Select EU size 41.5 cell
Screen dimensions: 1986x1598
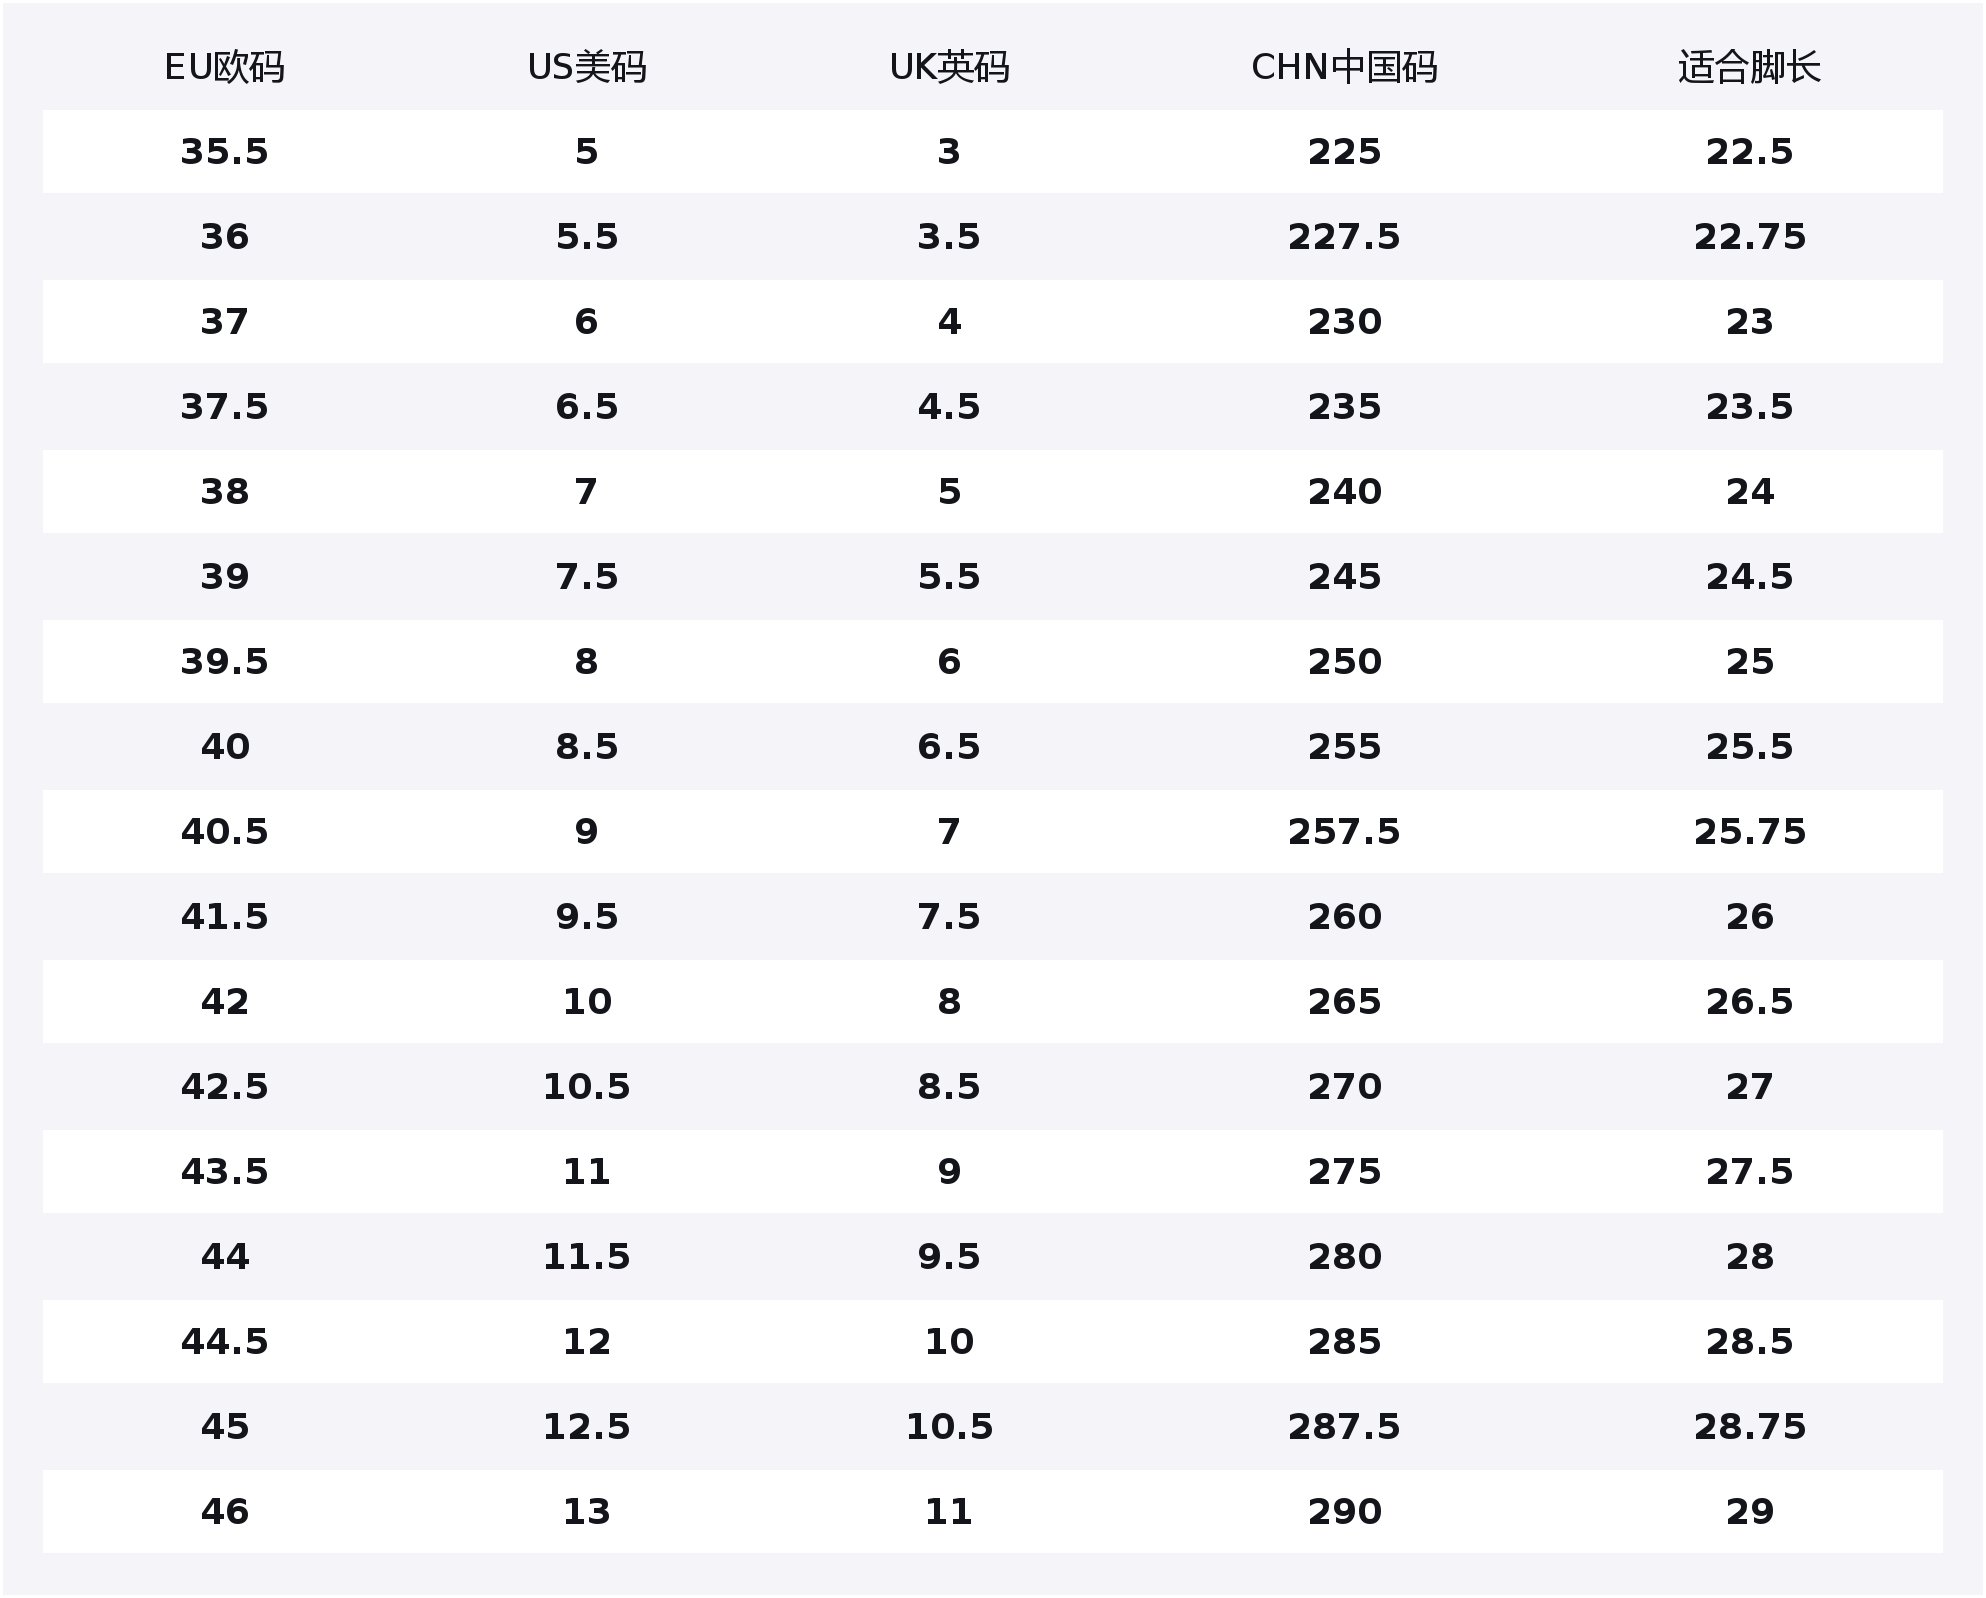(x=224, y=917)
